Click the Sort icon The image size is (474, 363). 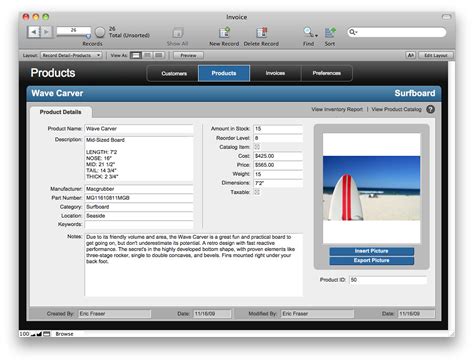(330, 32)
